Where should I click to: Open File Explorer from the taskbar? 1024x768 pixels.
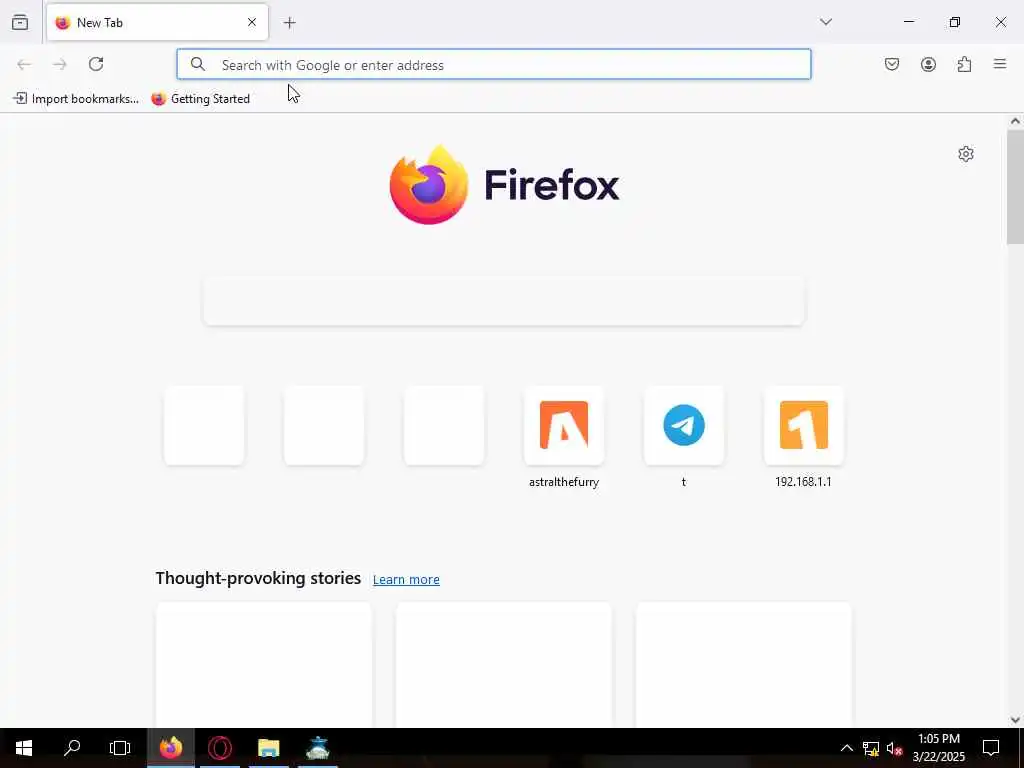(x=268, y=748)
